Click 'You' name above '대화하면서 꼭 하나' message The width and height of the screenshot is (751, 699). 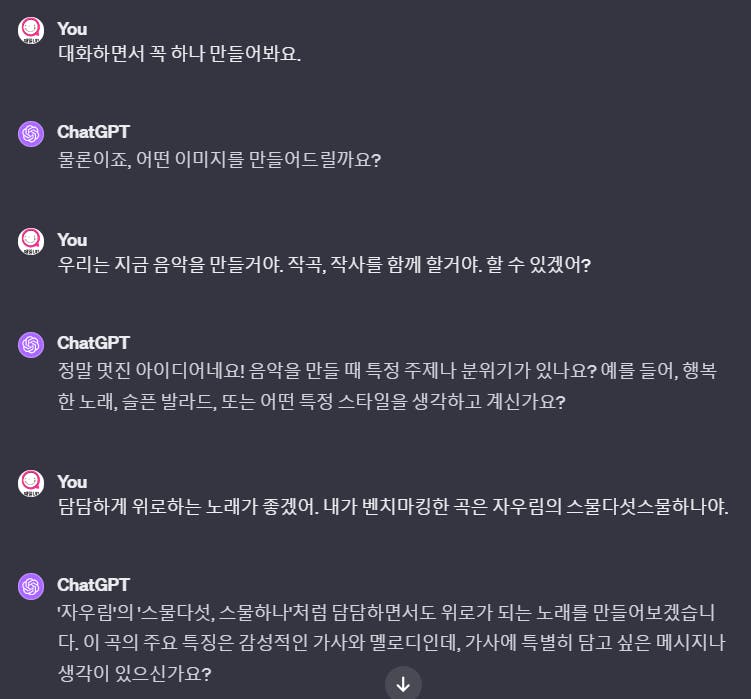[72, 29]
